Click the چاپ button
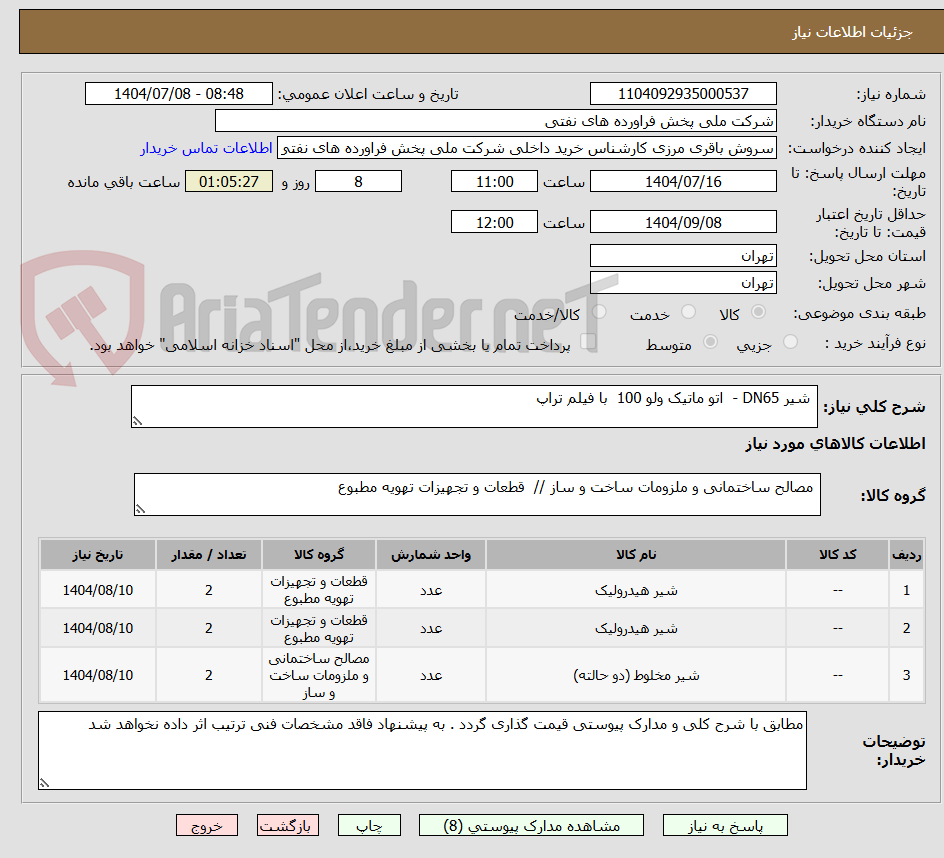Viewport: 944px width, 858px height. click(369, 825)
